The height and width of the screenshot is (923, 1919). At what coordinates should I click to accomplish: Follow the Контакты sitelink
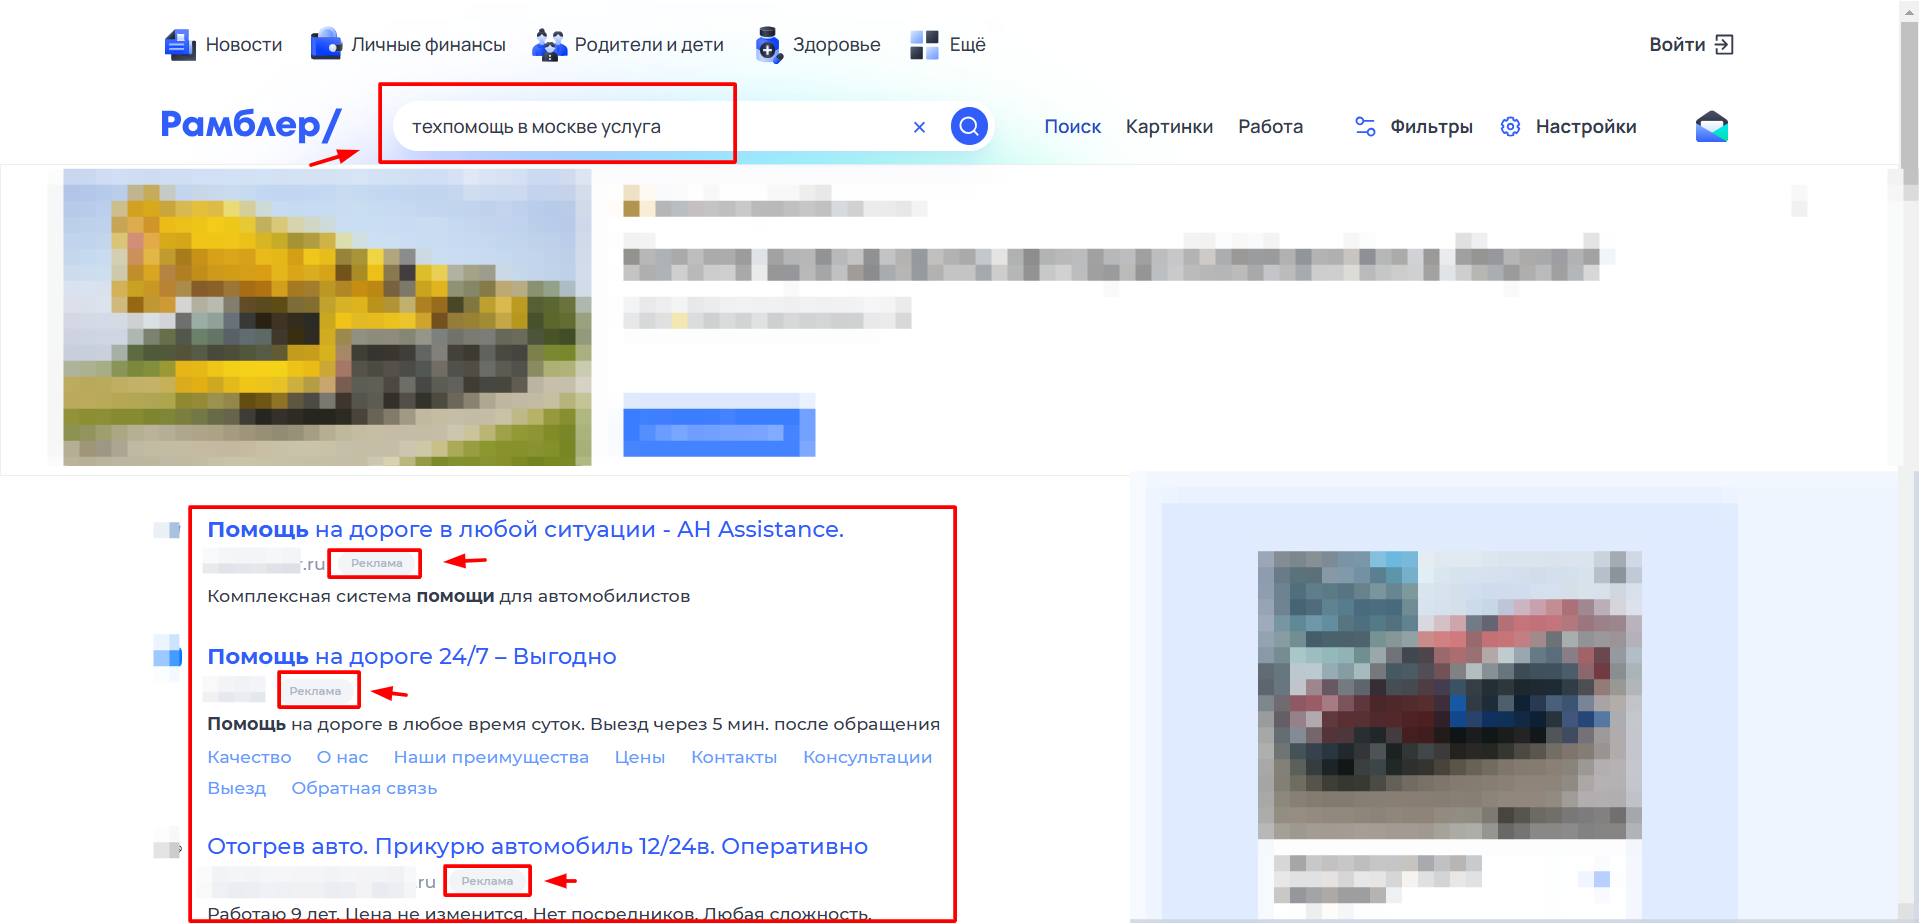(734, 757)
